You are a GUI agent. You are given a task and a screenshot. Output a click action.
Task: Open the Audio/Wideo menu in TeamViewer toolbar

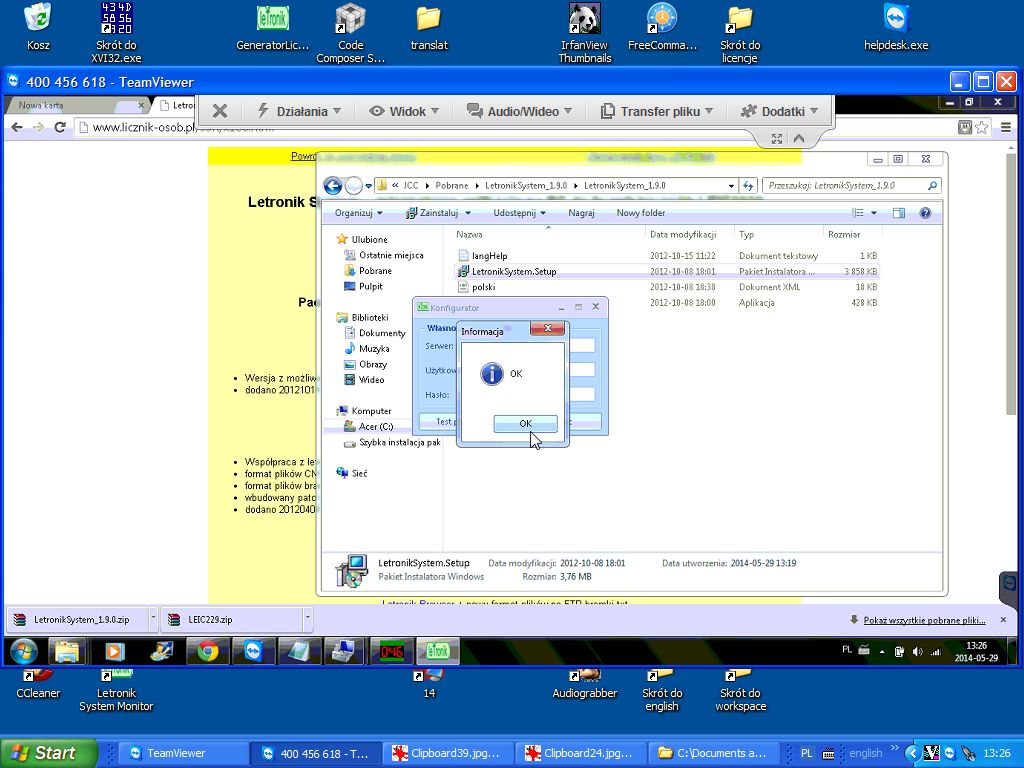519,111
